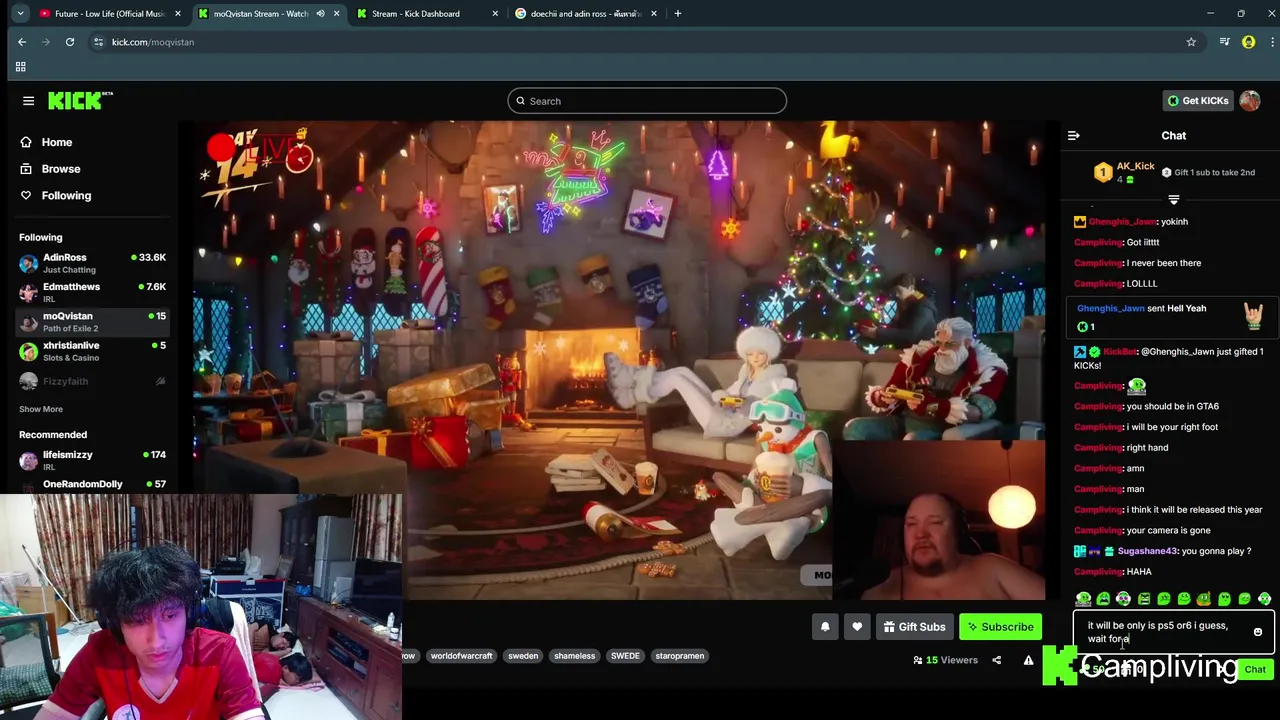Focus the Search field
Screen dimensions: 1280x720
(x=647, y=101)
